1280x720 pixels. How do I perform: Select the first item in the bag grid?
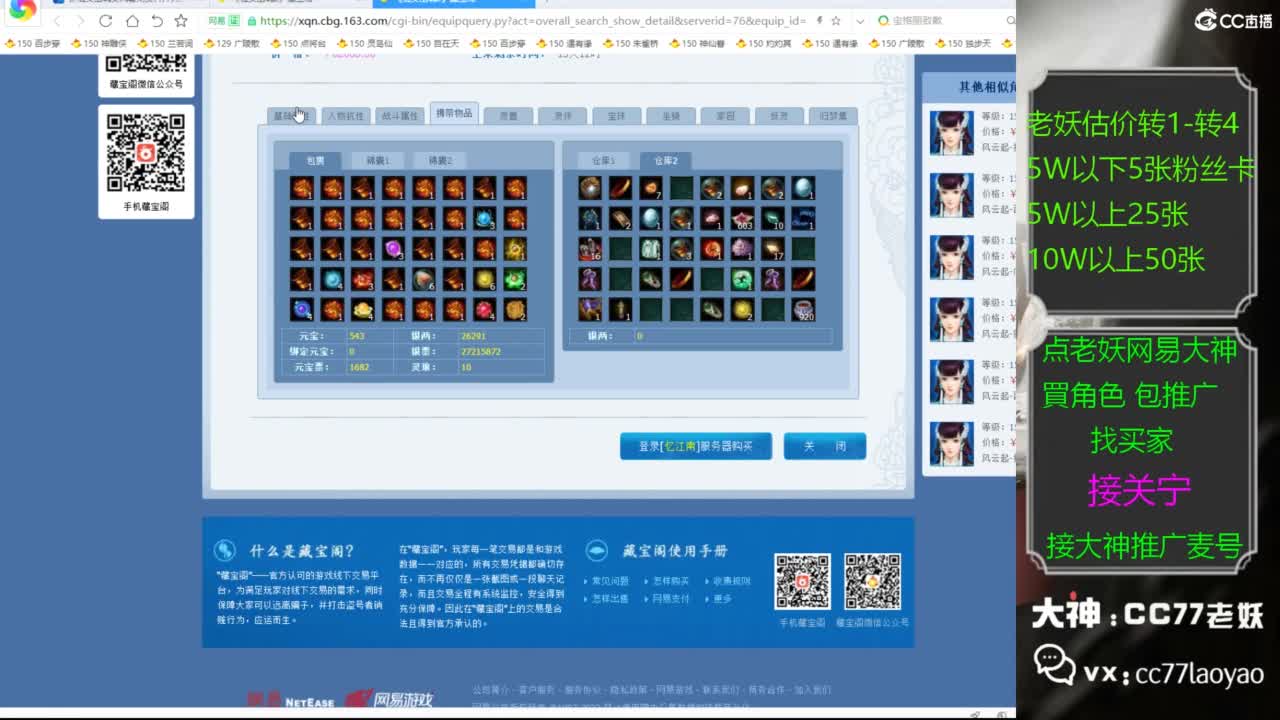302,188
